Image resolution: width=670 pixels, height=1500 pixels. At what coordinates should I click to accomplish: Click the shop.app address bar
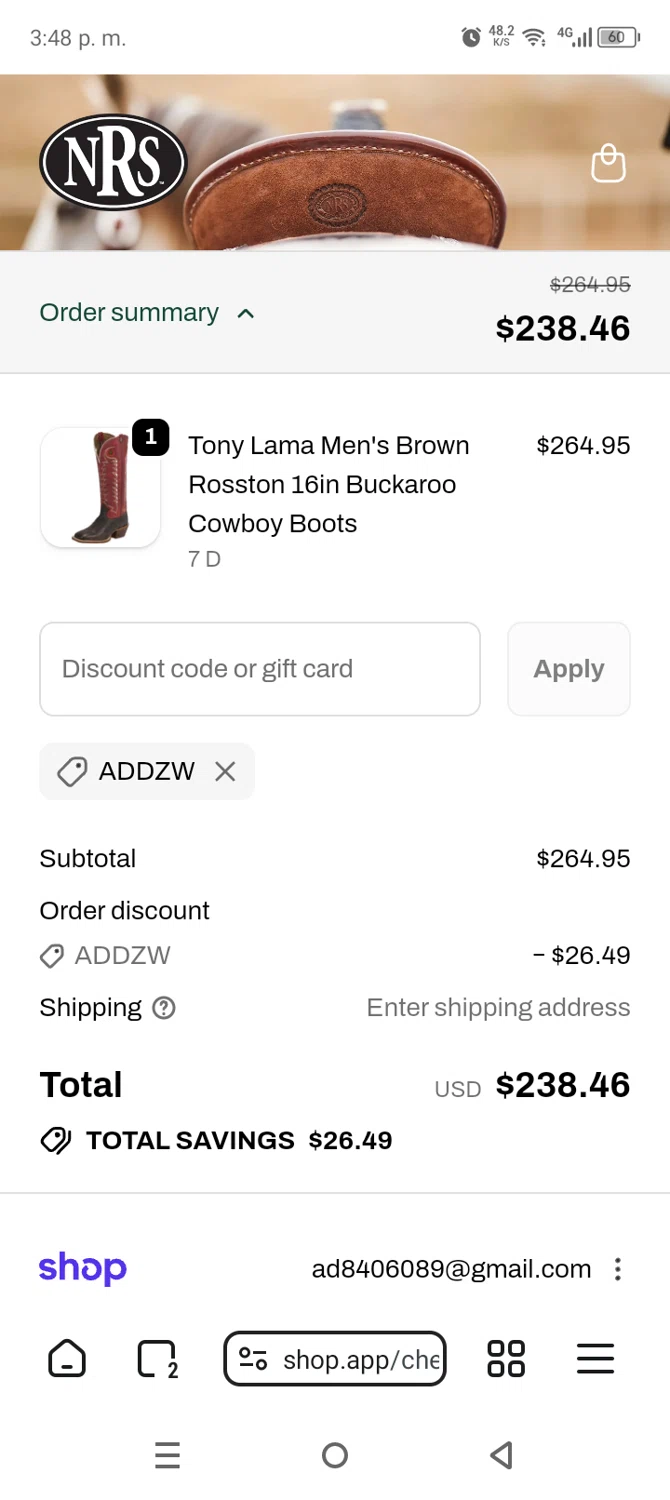(x=335, y=1359)
